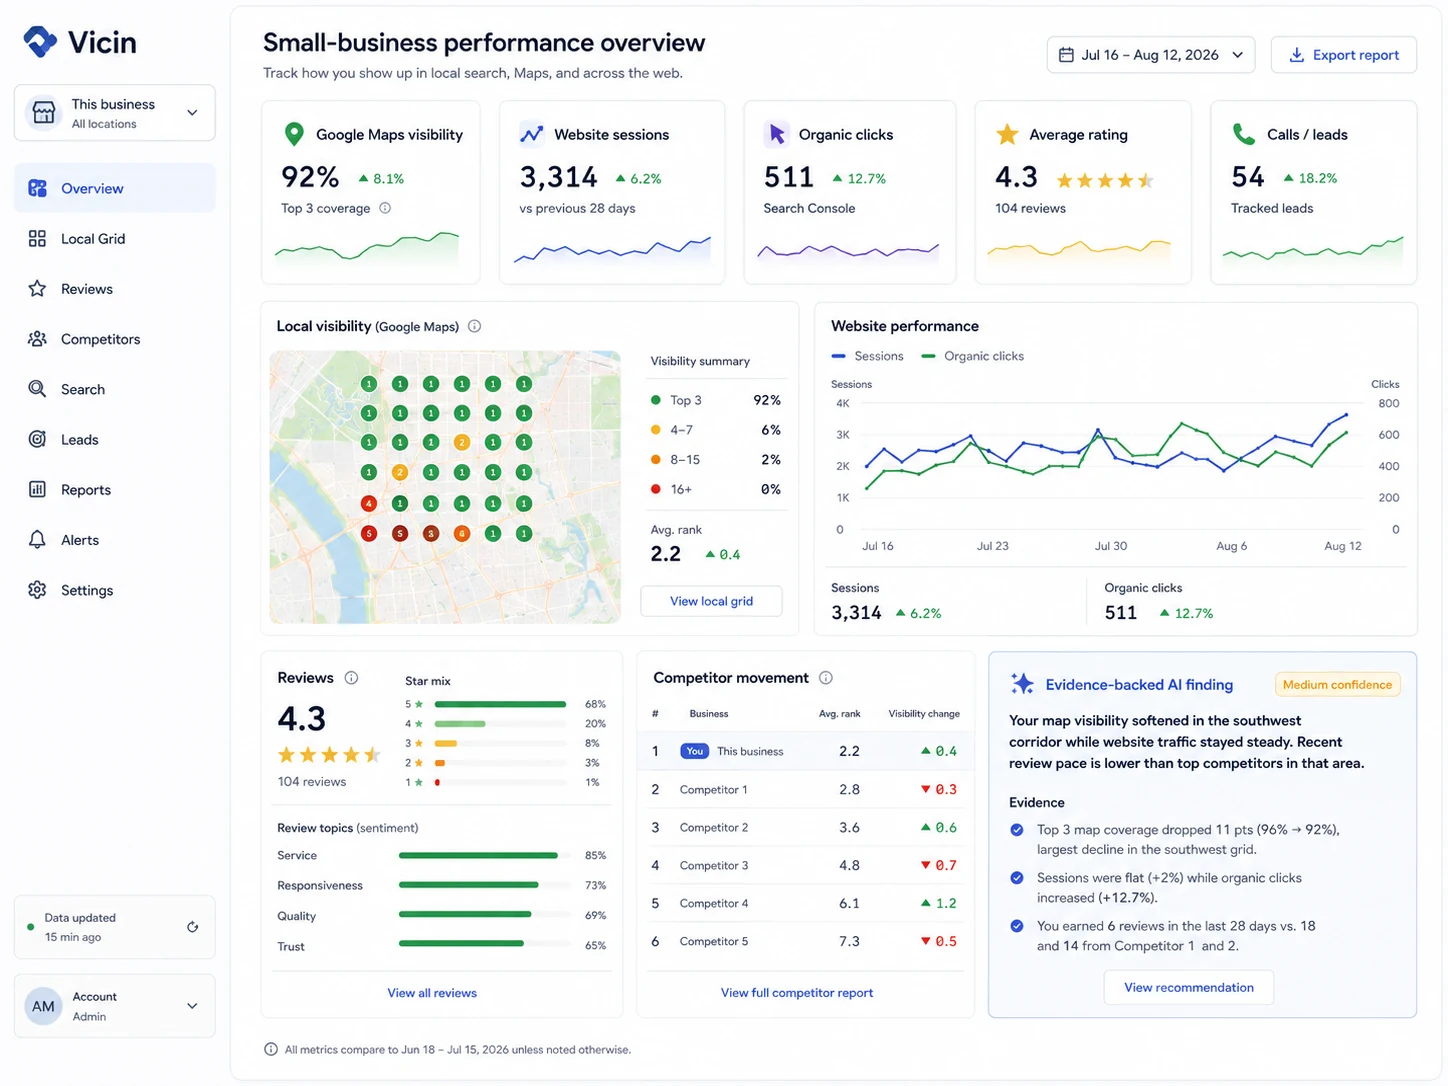Go to Local Grid in sidebar
The height and width of the screenshot is (1086, 1448).
point(115,238)
